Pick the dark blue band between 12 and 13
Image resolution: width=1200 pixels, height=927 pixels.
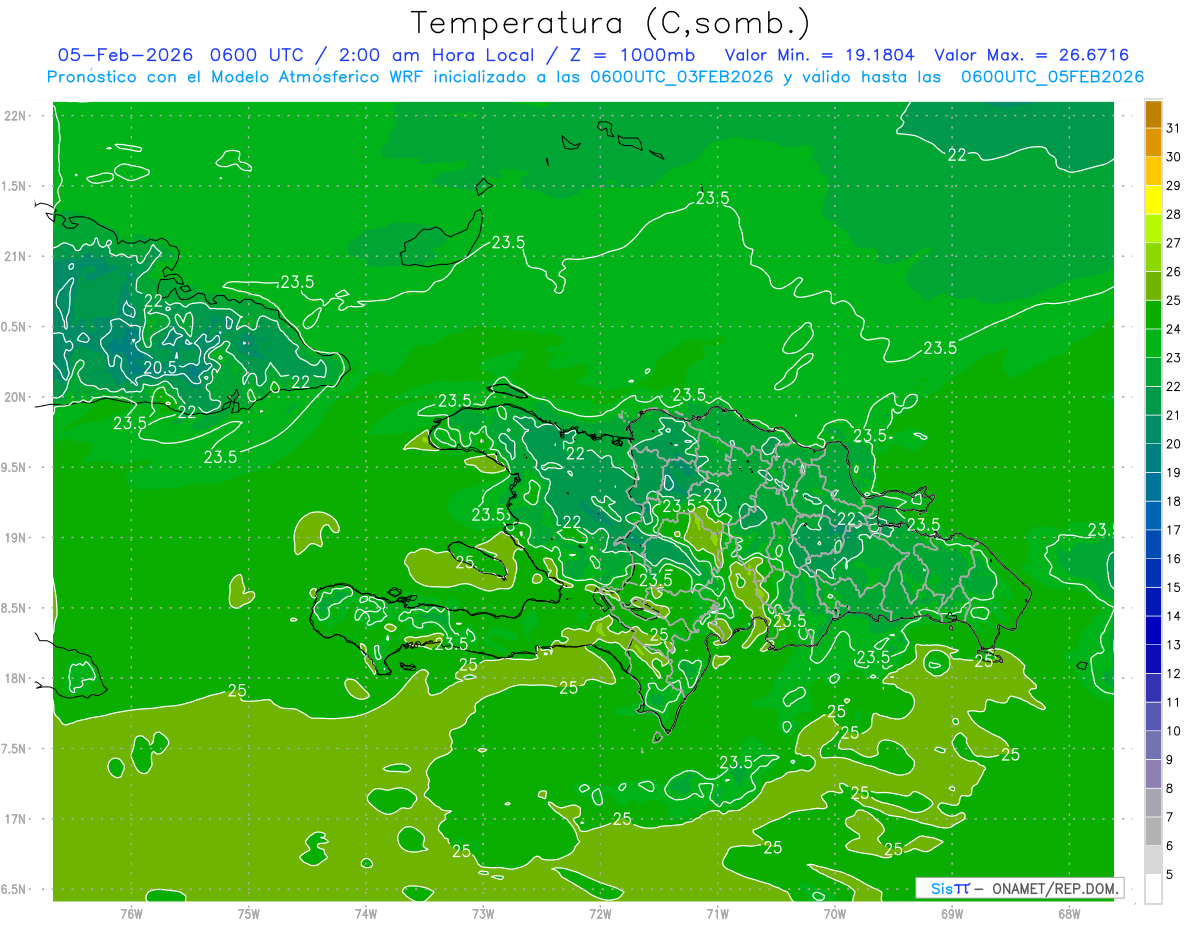(x=1153, y=659)
